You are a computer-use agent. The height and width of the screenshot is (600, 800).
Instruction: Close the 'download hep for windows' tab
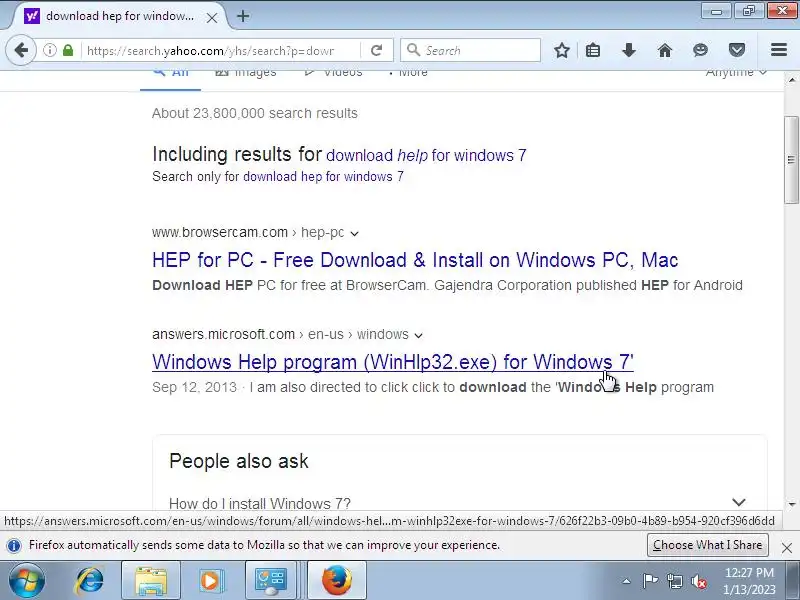tap(212, 18)
